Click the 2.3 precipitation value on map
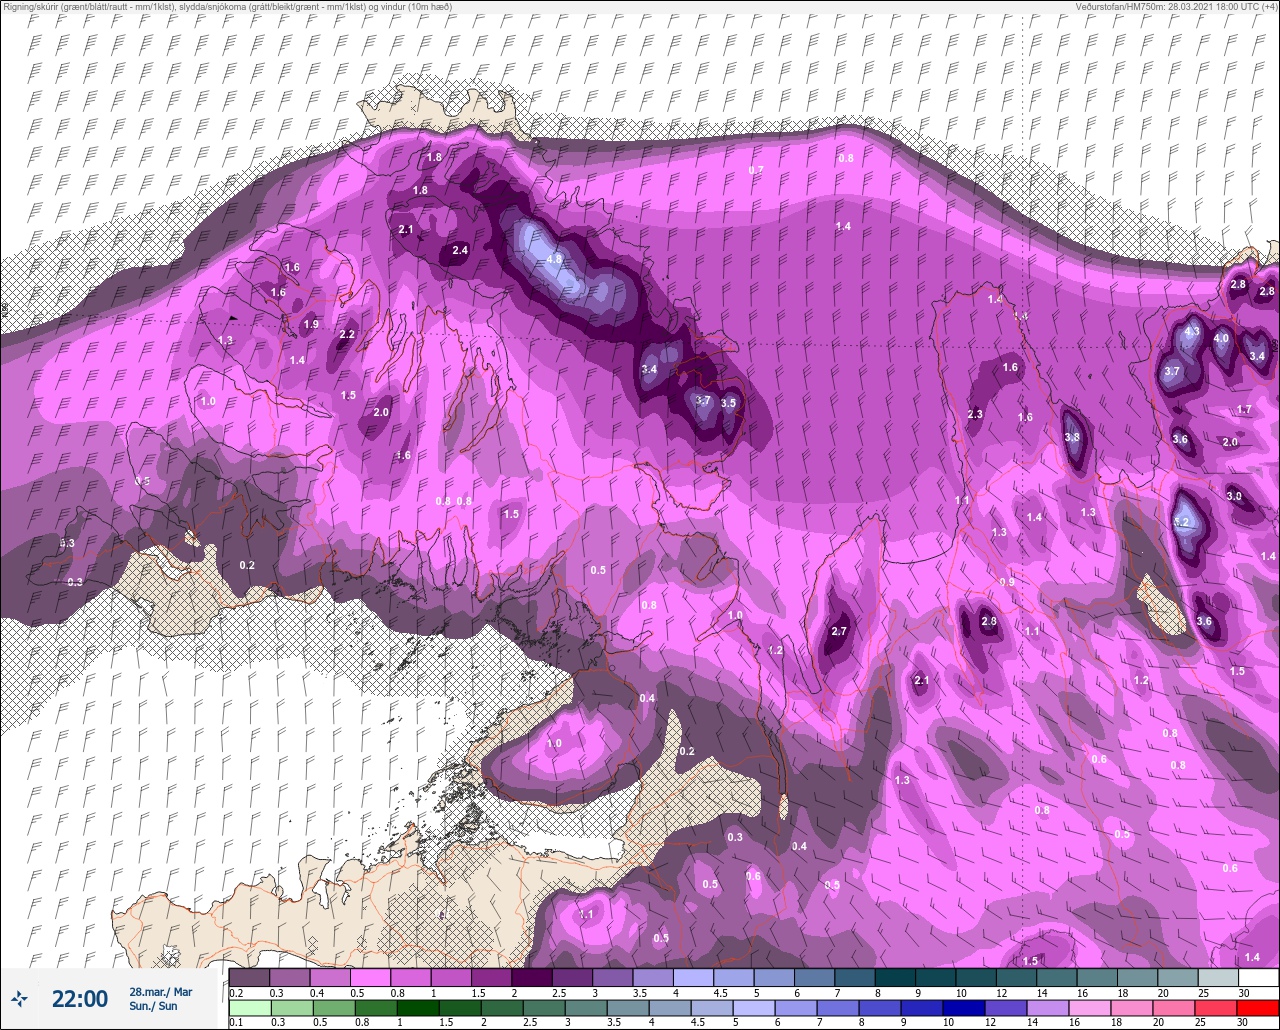Image resolution: width=1280 pixels, height=1030 pixels. tap(975, 414)
